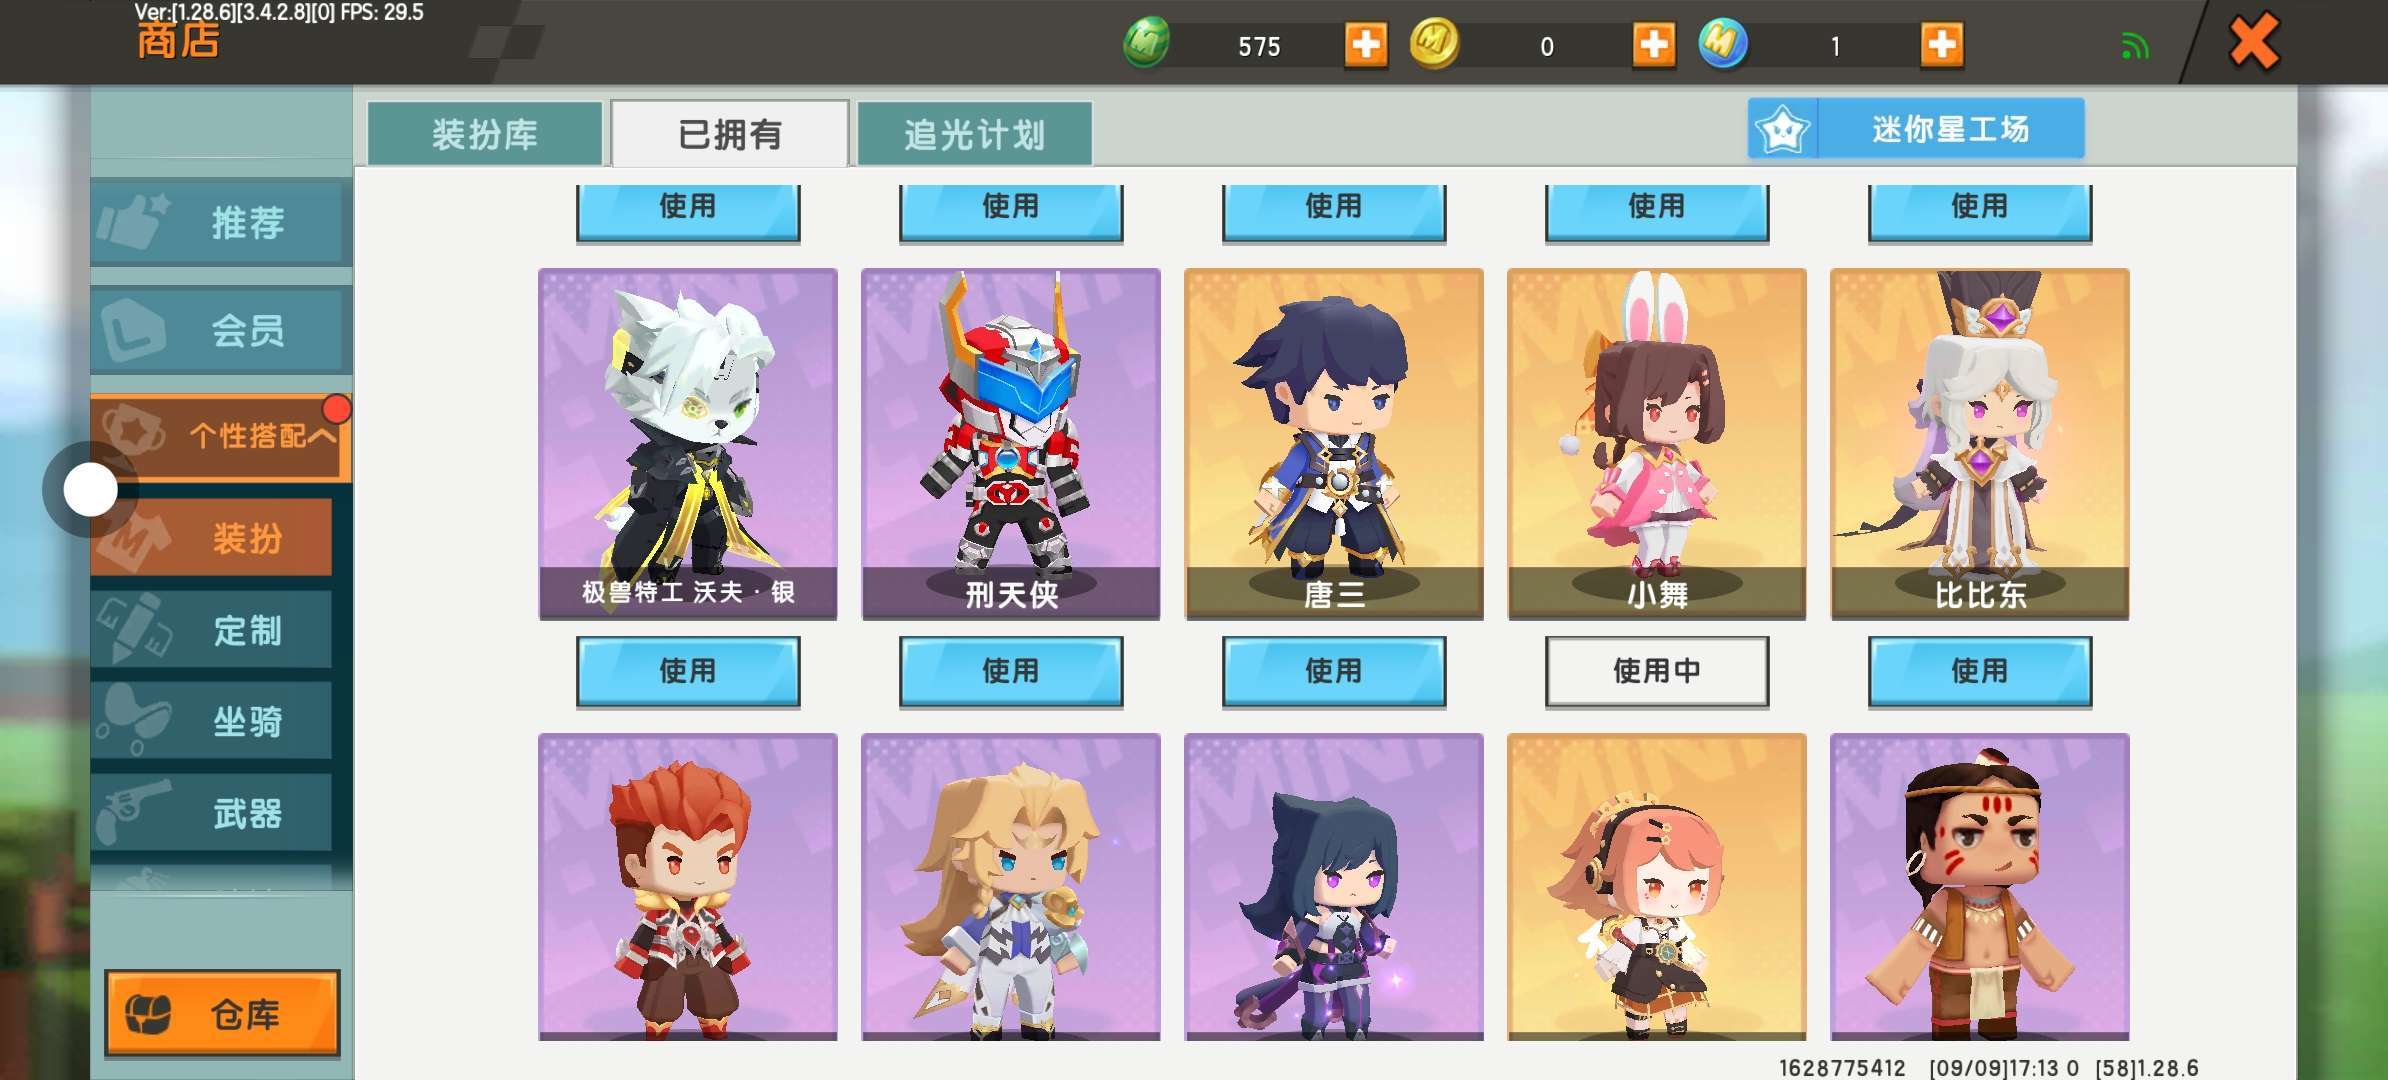Image resolution: width=2388 pixels, height=1080 pixels.
Task: Click 使用中 under 小舞 skin
Action: point(1657,671)
